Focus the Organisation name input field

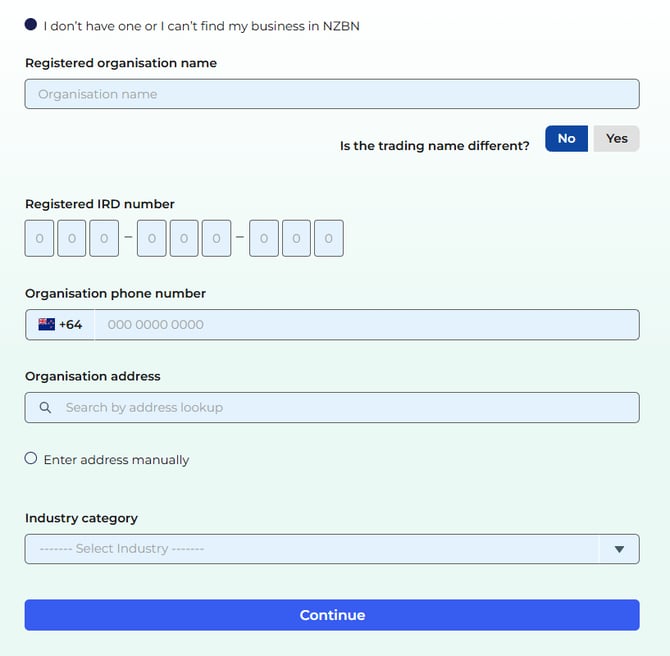click(x=331, y=94)
